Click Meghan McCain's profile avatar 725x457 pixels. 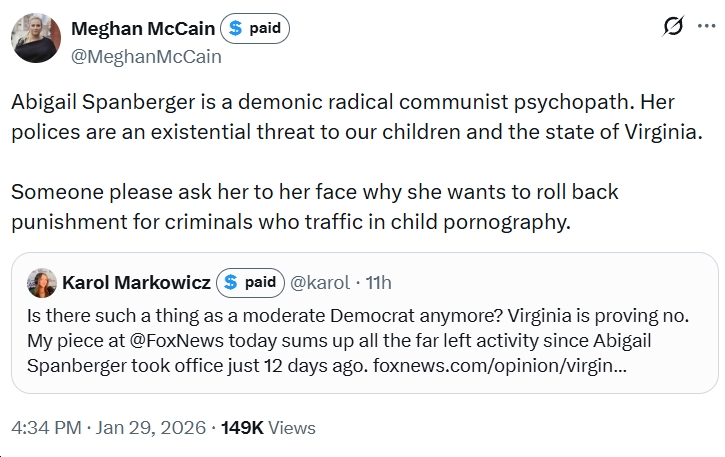[39, 39]
